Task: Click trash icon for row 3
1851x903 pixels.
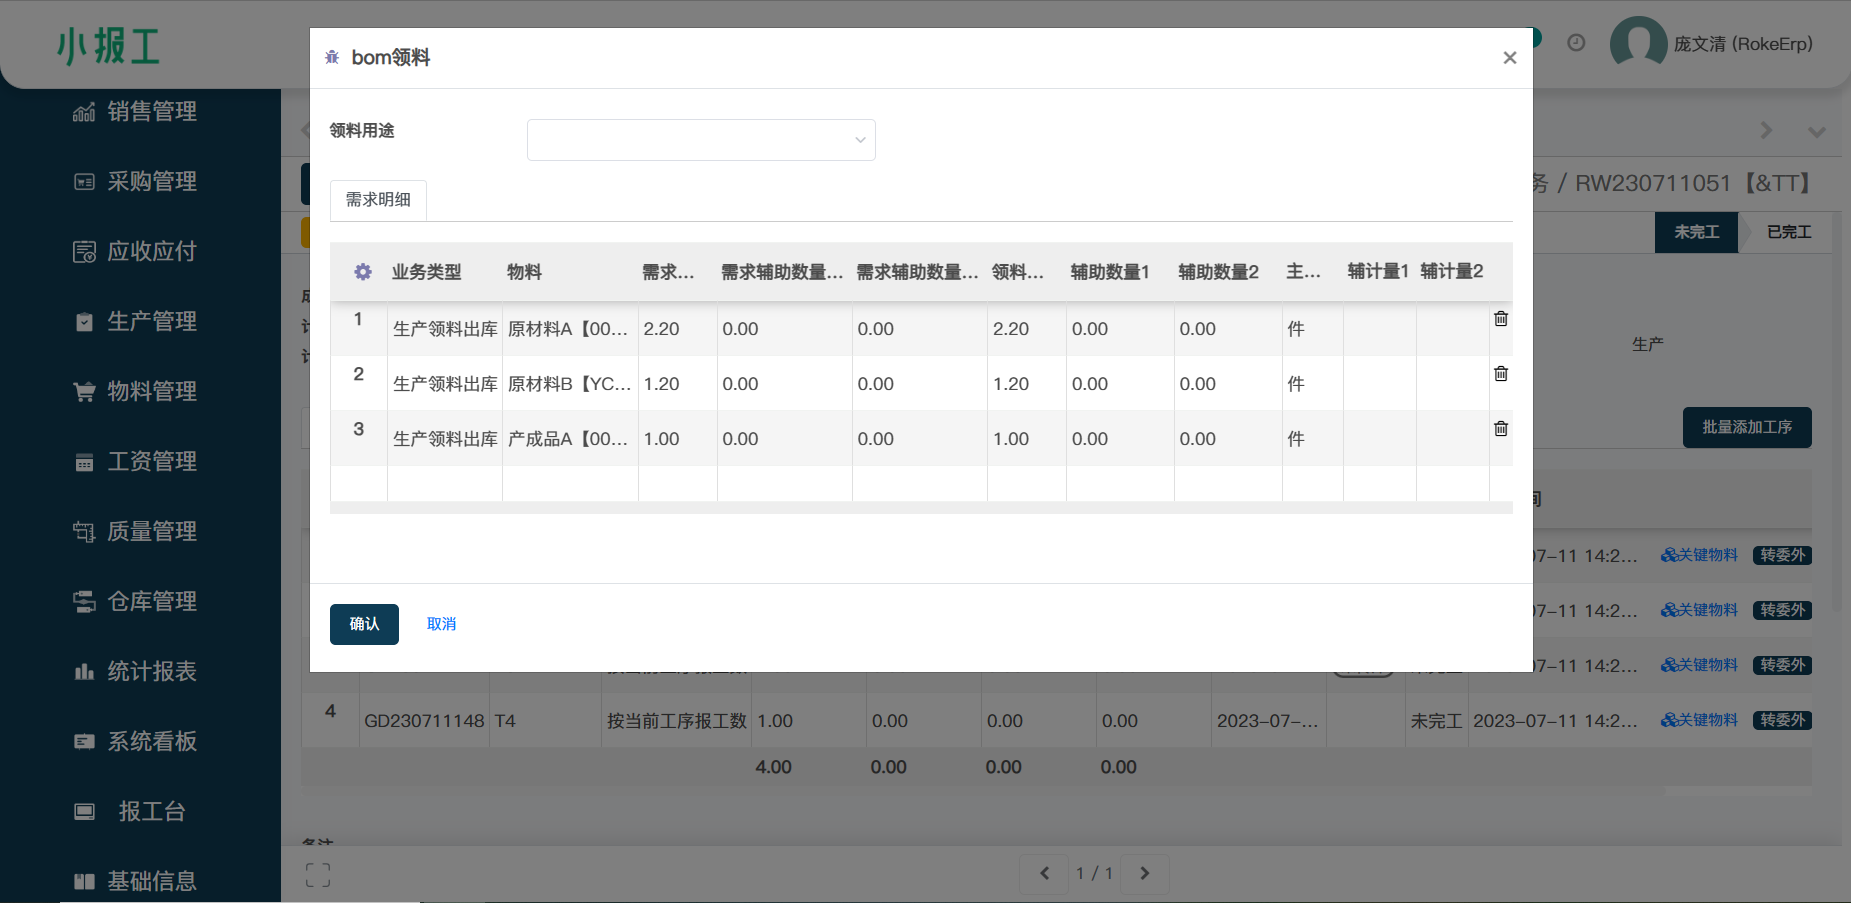Action: coord(1500,429)
